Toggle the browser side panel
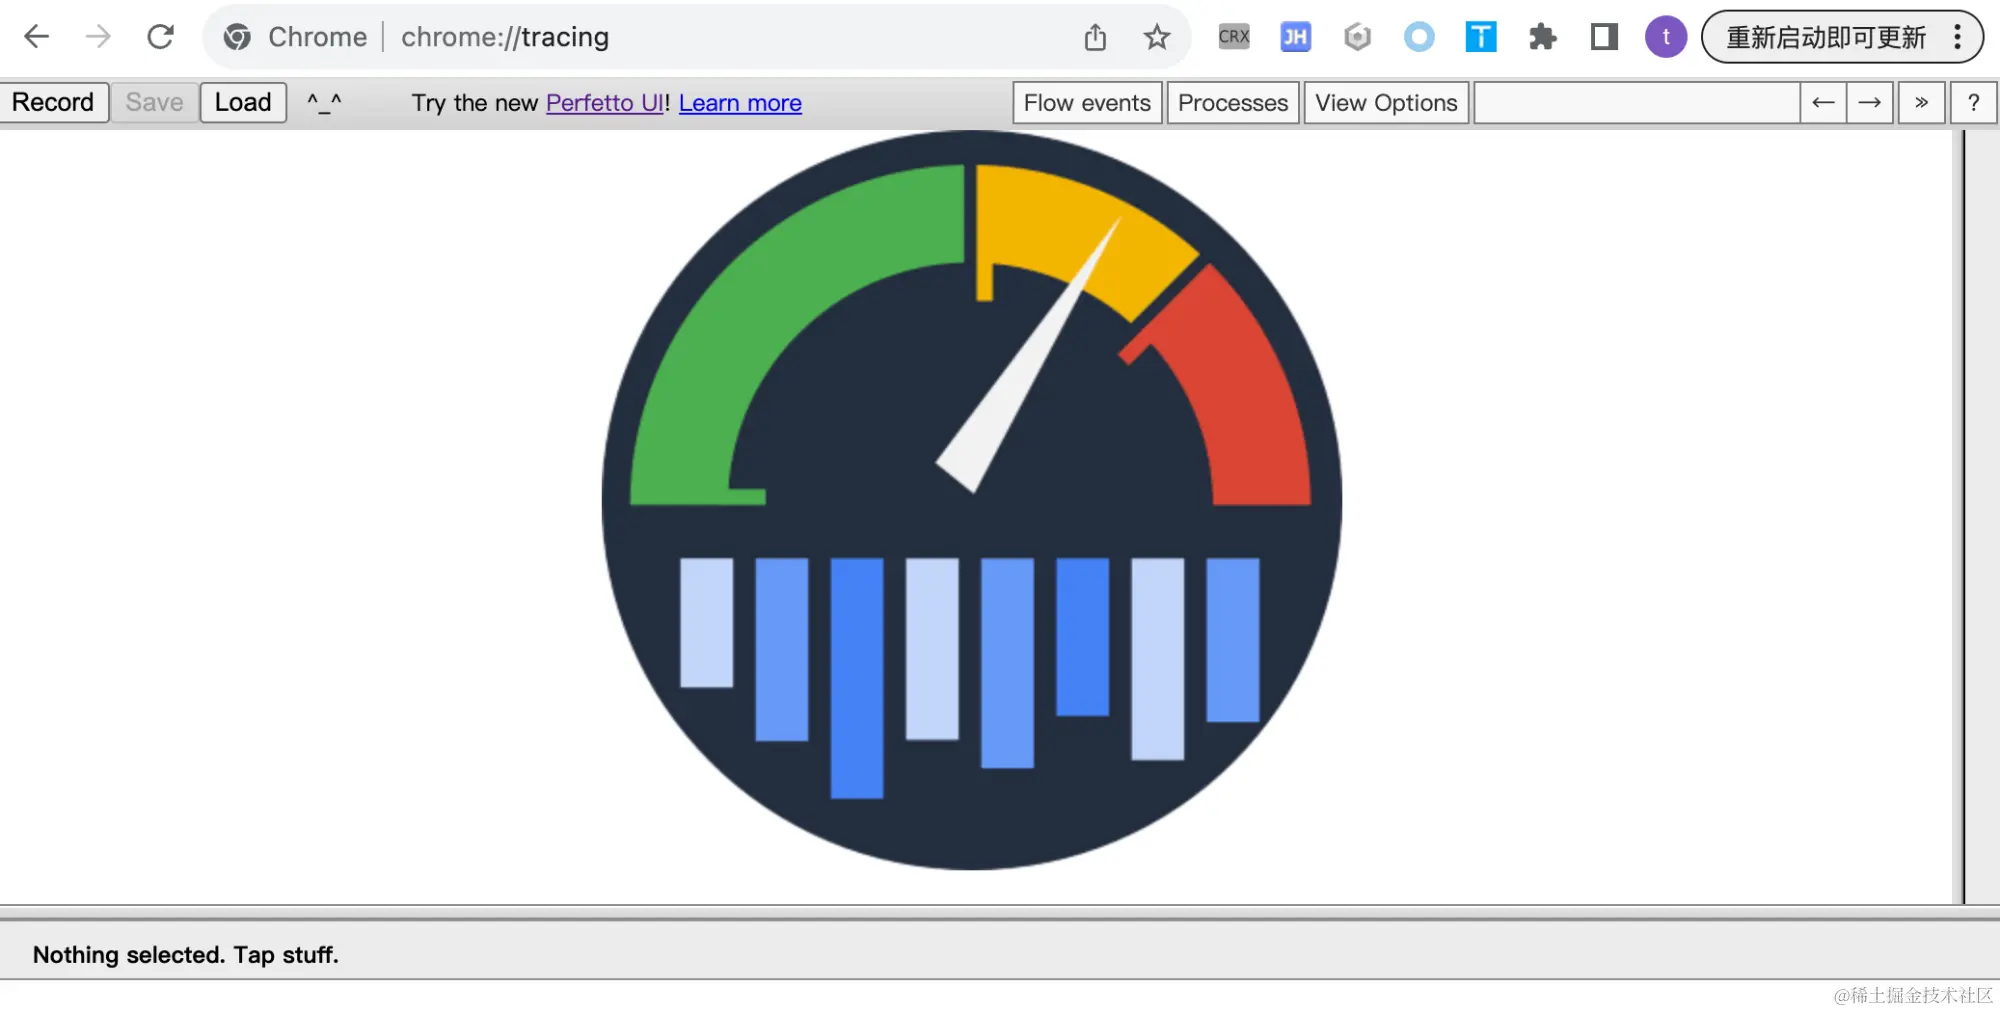2000x1012 pixels. point(1604,37)
